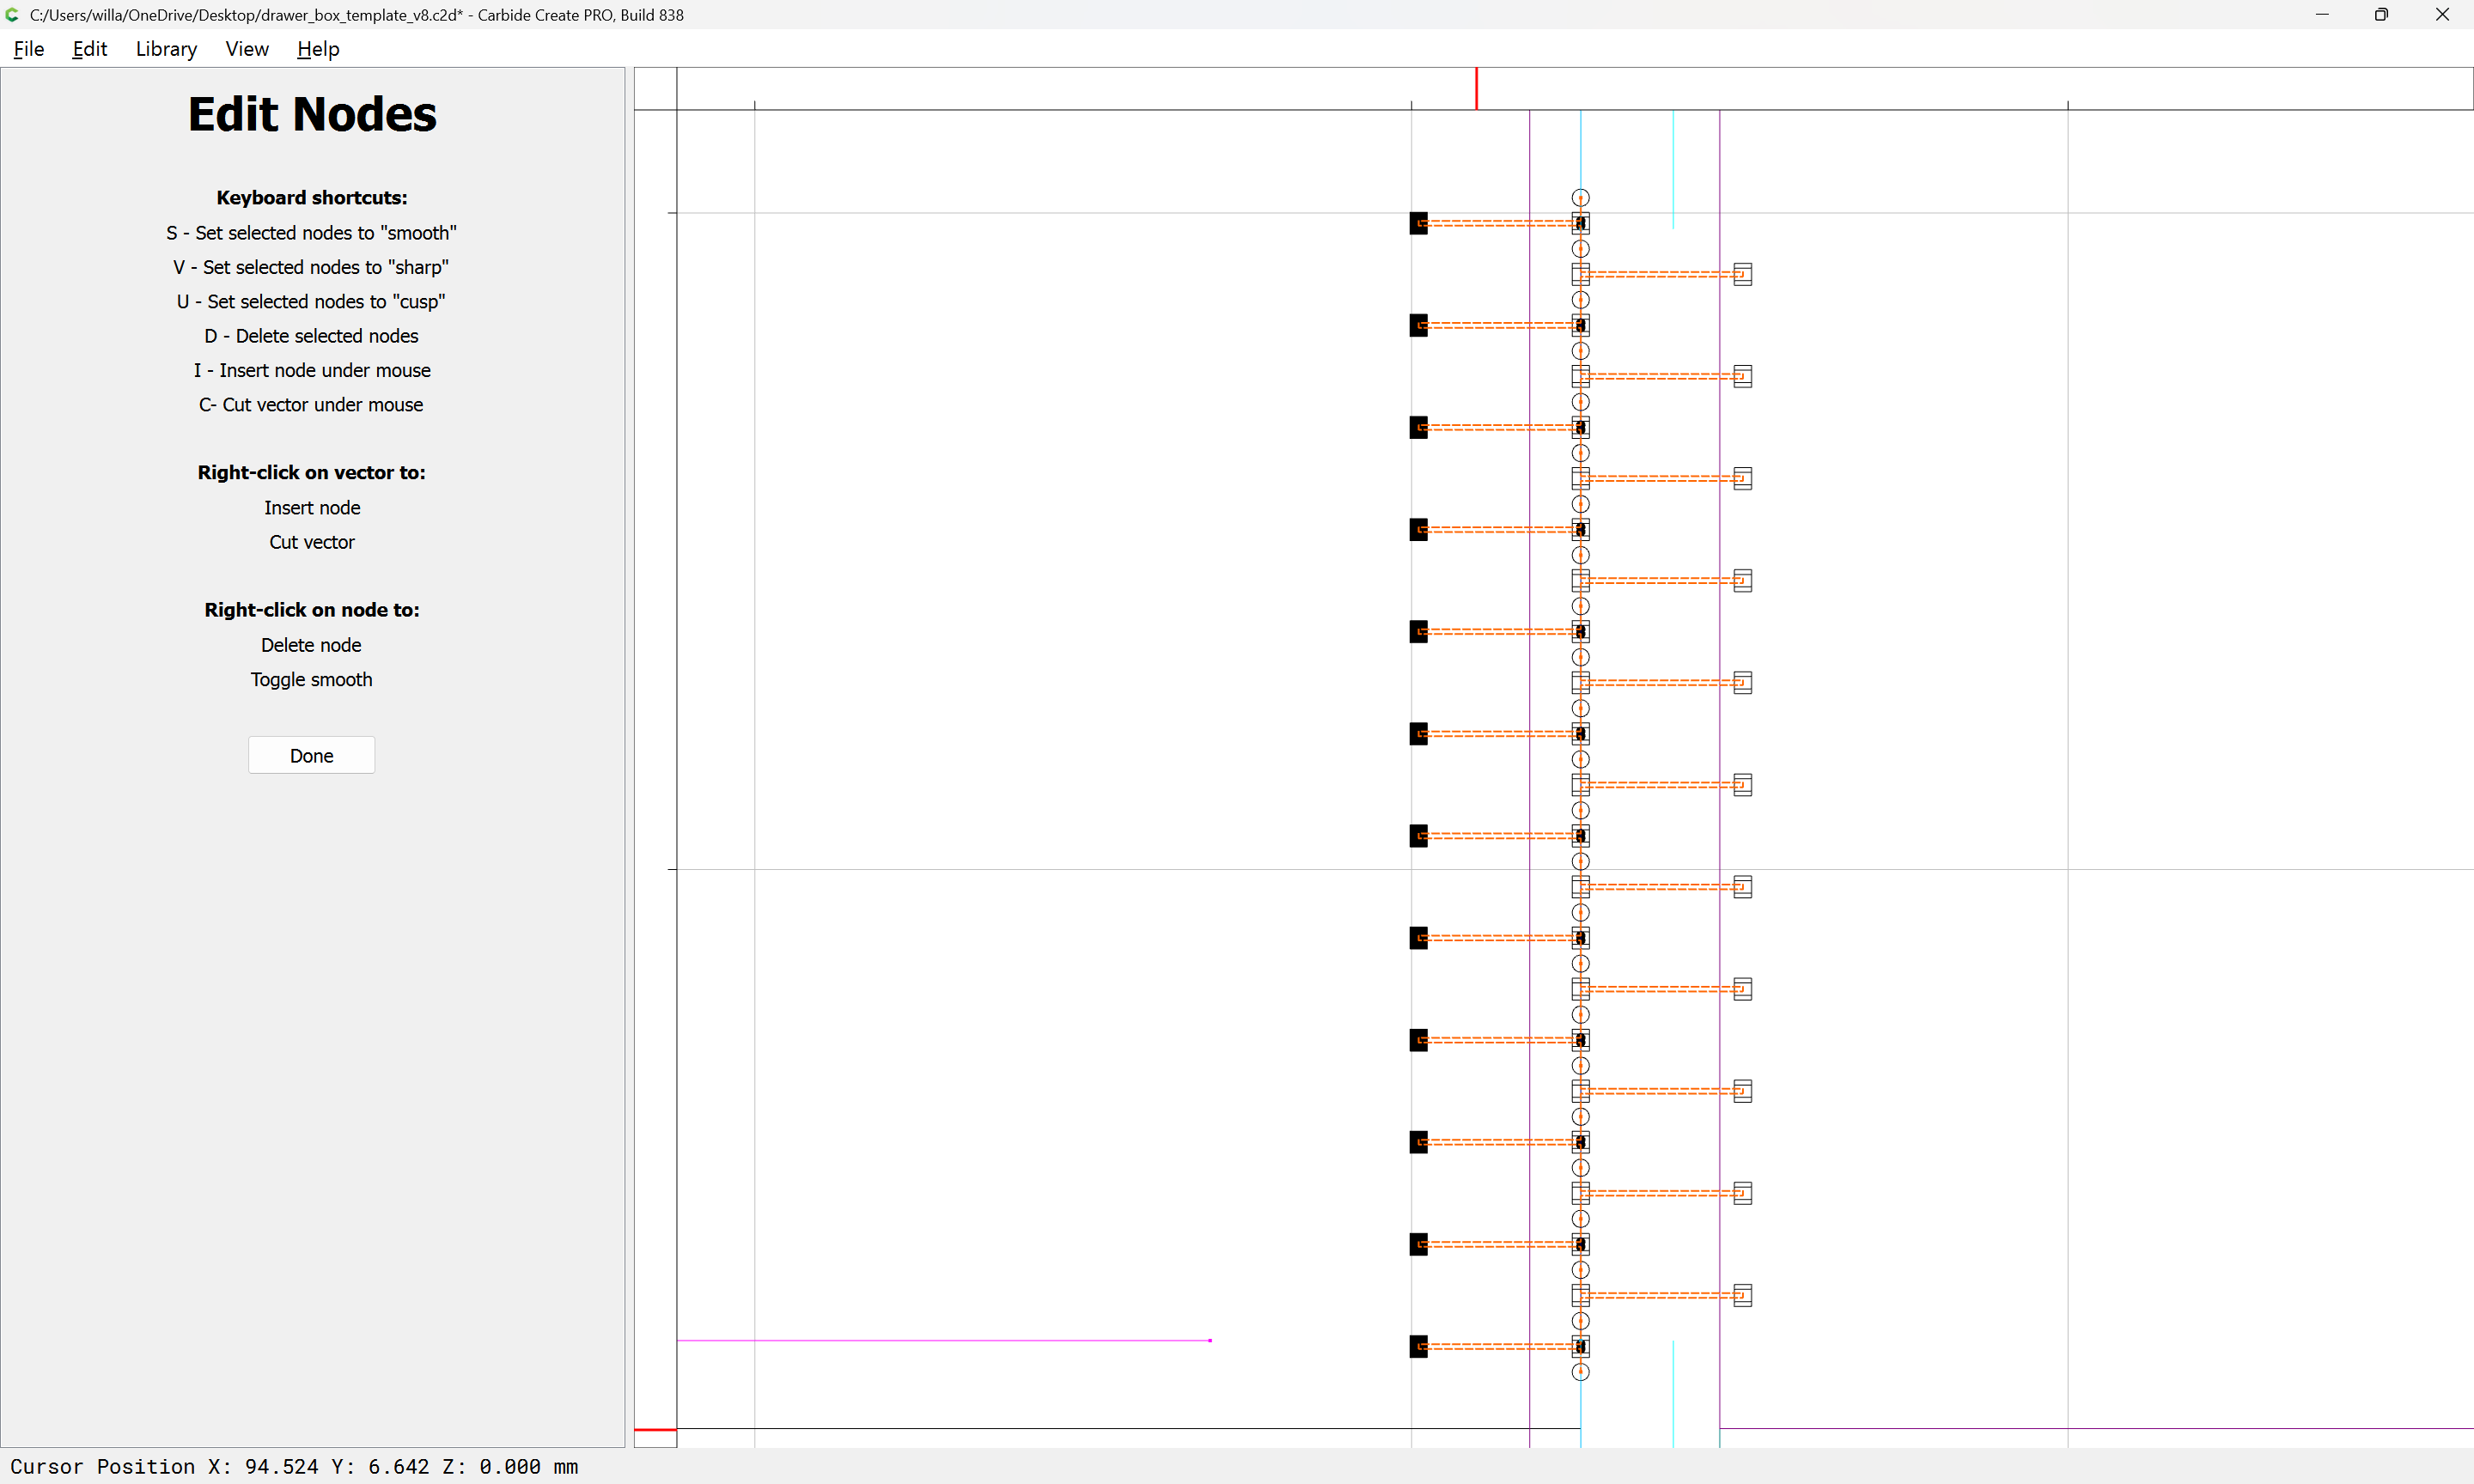Open the Edit menu
The width and height of the screenshot is (2474, 1484).
click(89, 49)
